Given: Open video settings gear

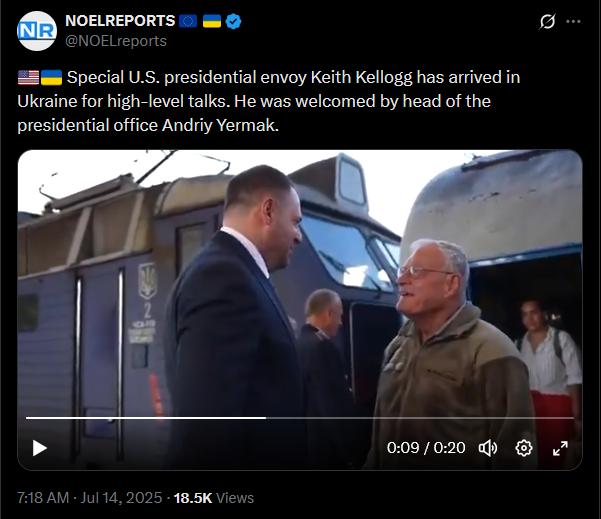Looking at the screenshot, I should 524,448.
